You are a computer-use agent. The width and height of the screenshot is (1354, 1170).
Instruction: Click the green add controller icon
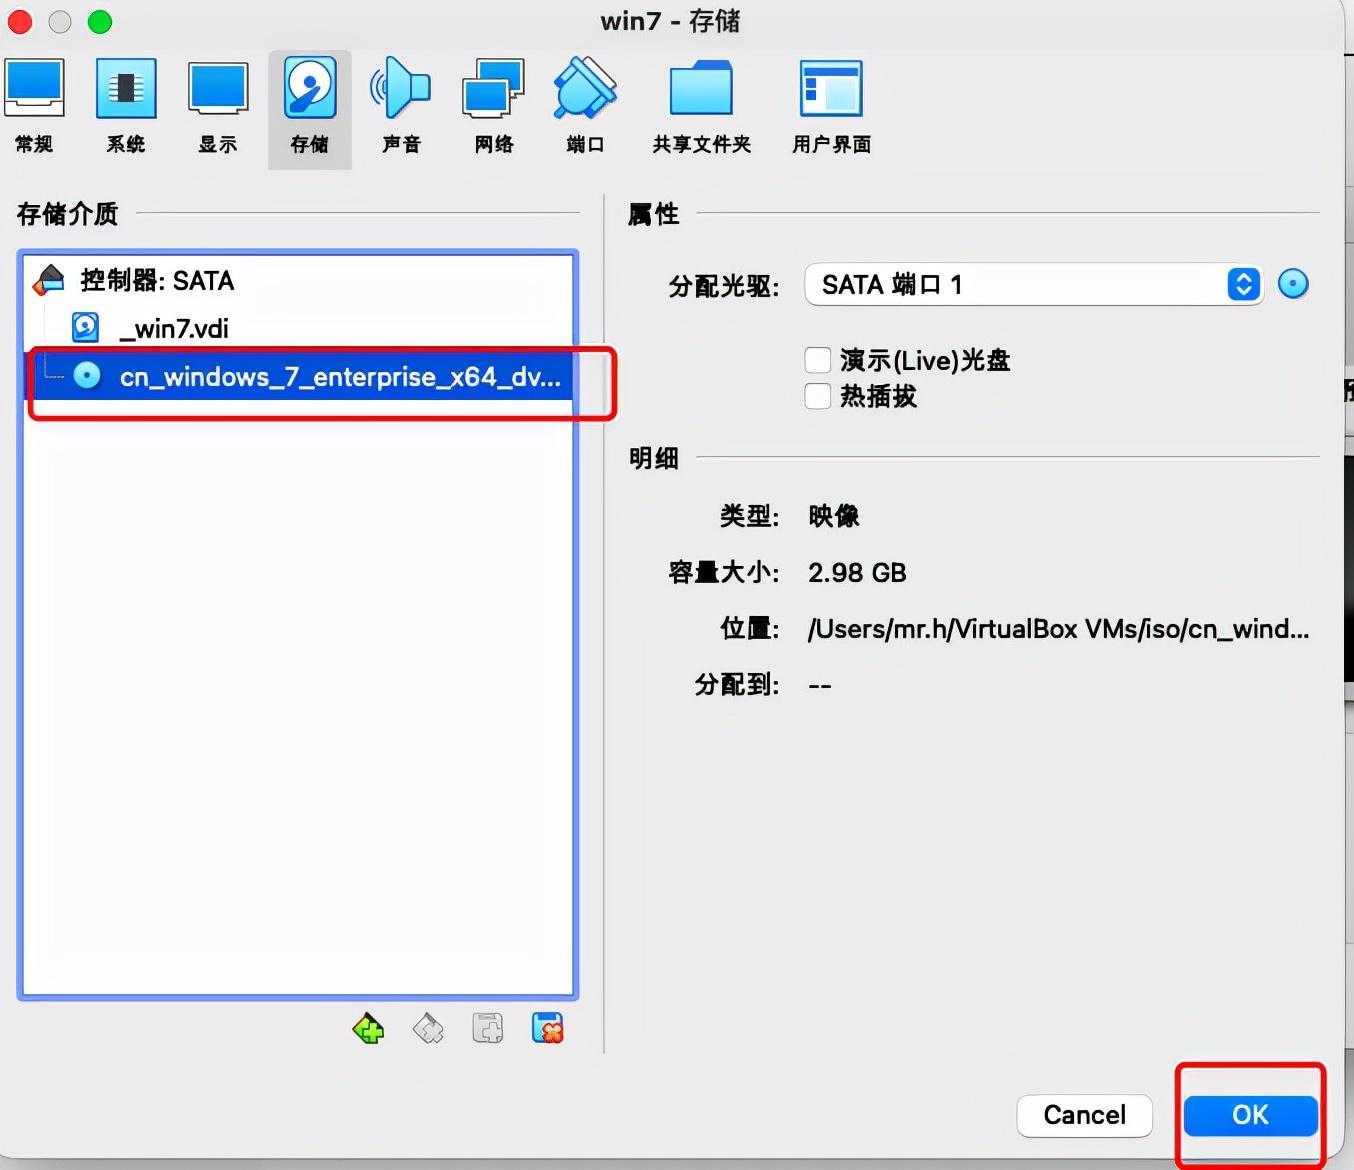coord(368,1028)
